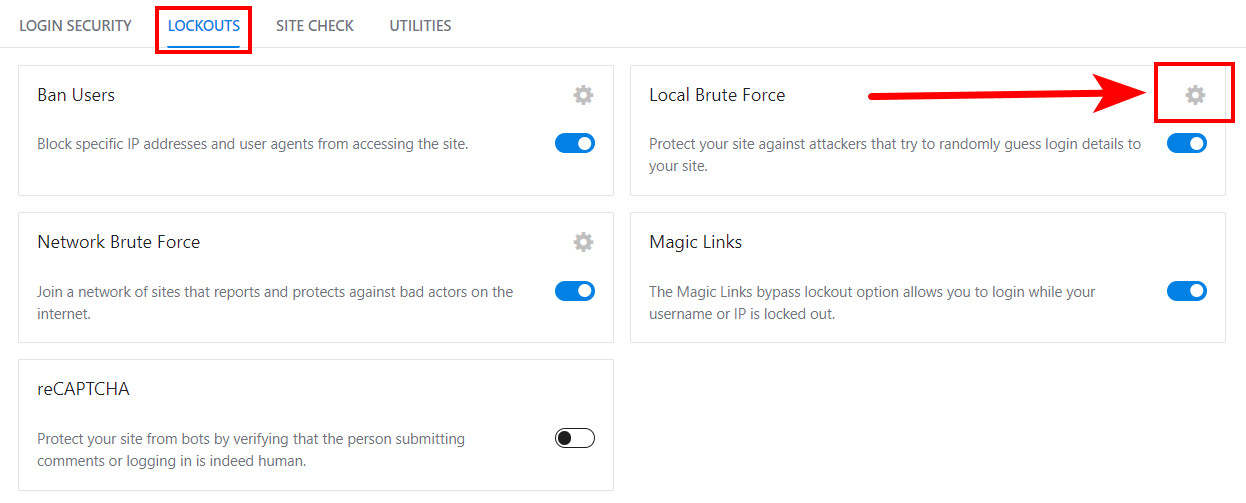Turn off Local Brute Force protection
Image resolution: width=1246 pixels, height=503 pixels.
tap(1187, 143)
